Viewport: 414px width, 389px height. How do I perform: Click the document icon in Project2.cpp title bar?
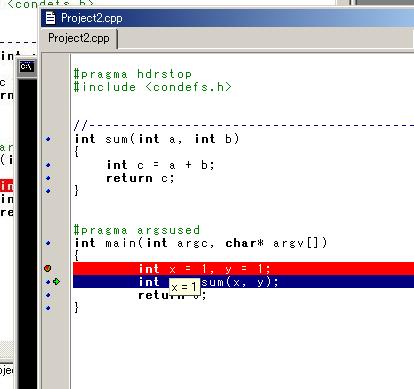(x=50, y=18)
